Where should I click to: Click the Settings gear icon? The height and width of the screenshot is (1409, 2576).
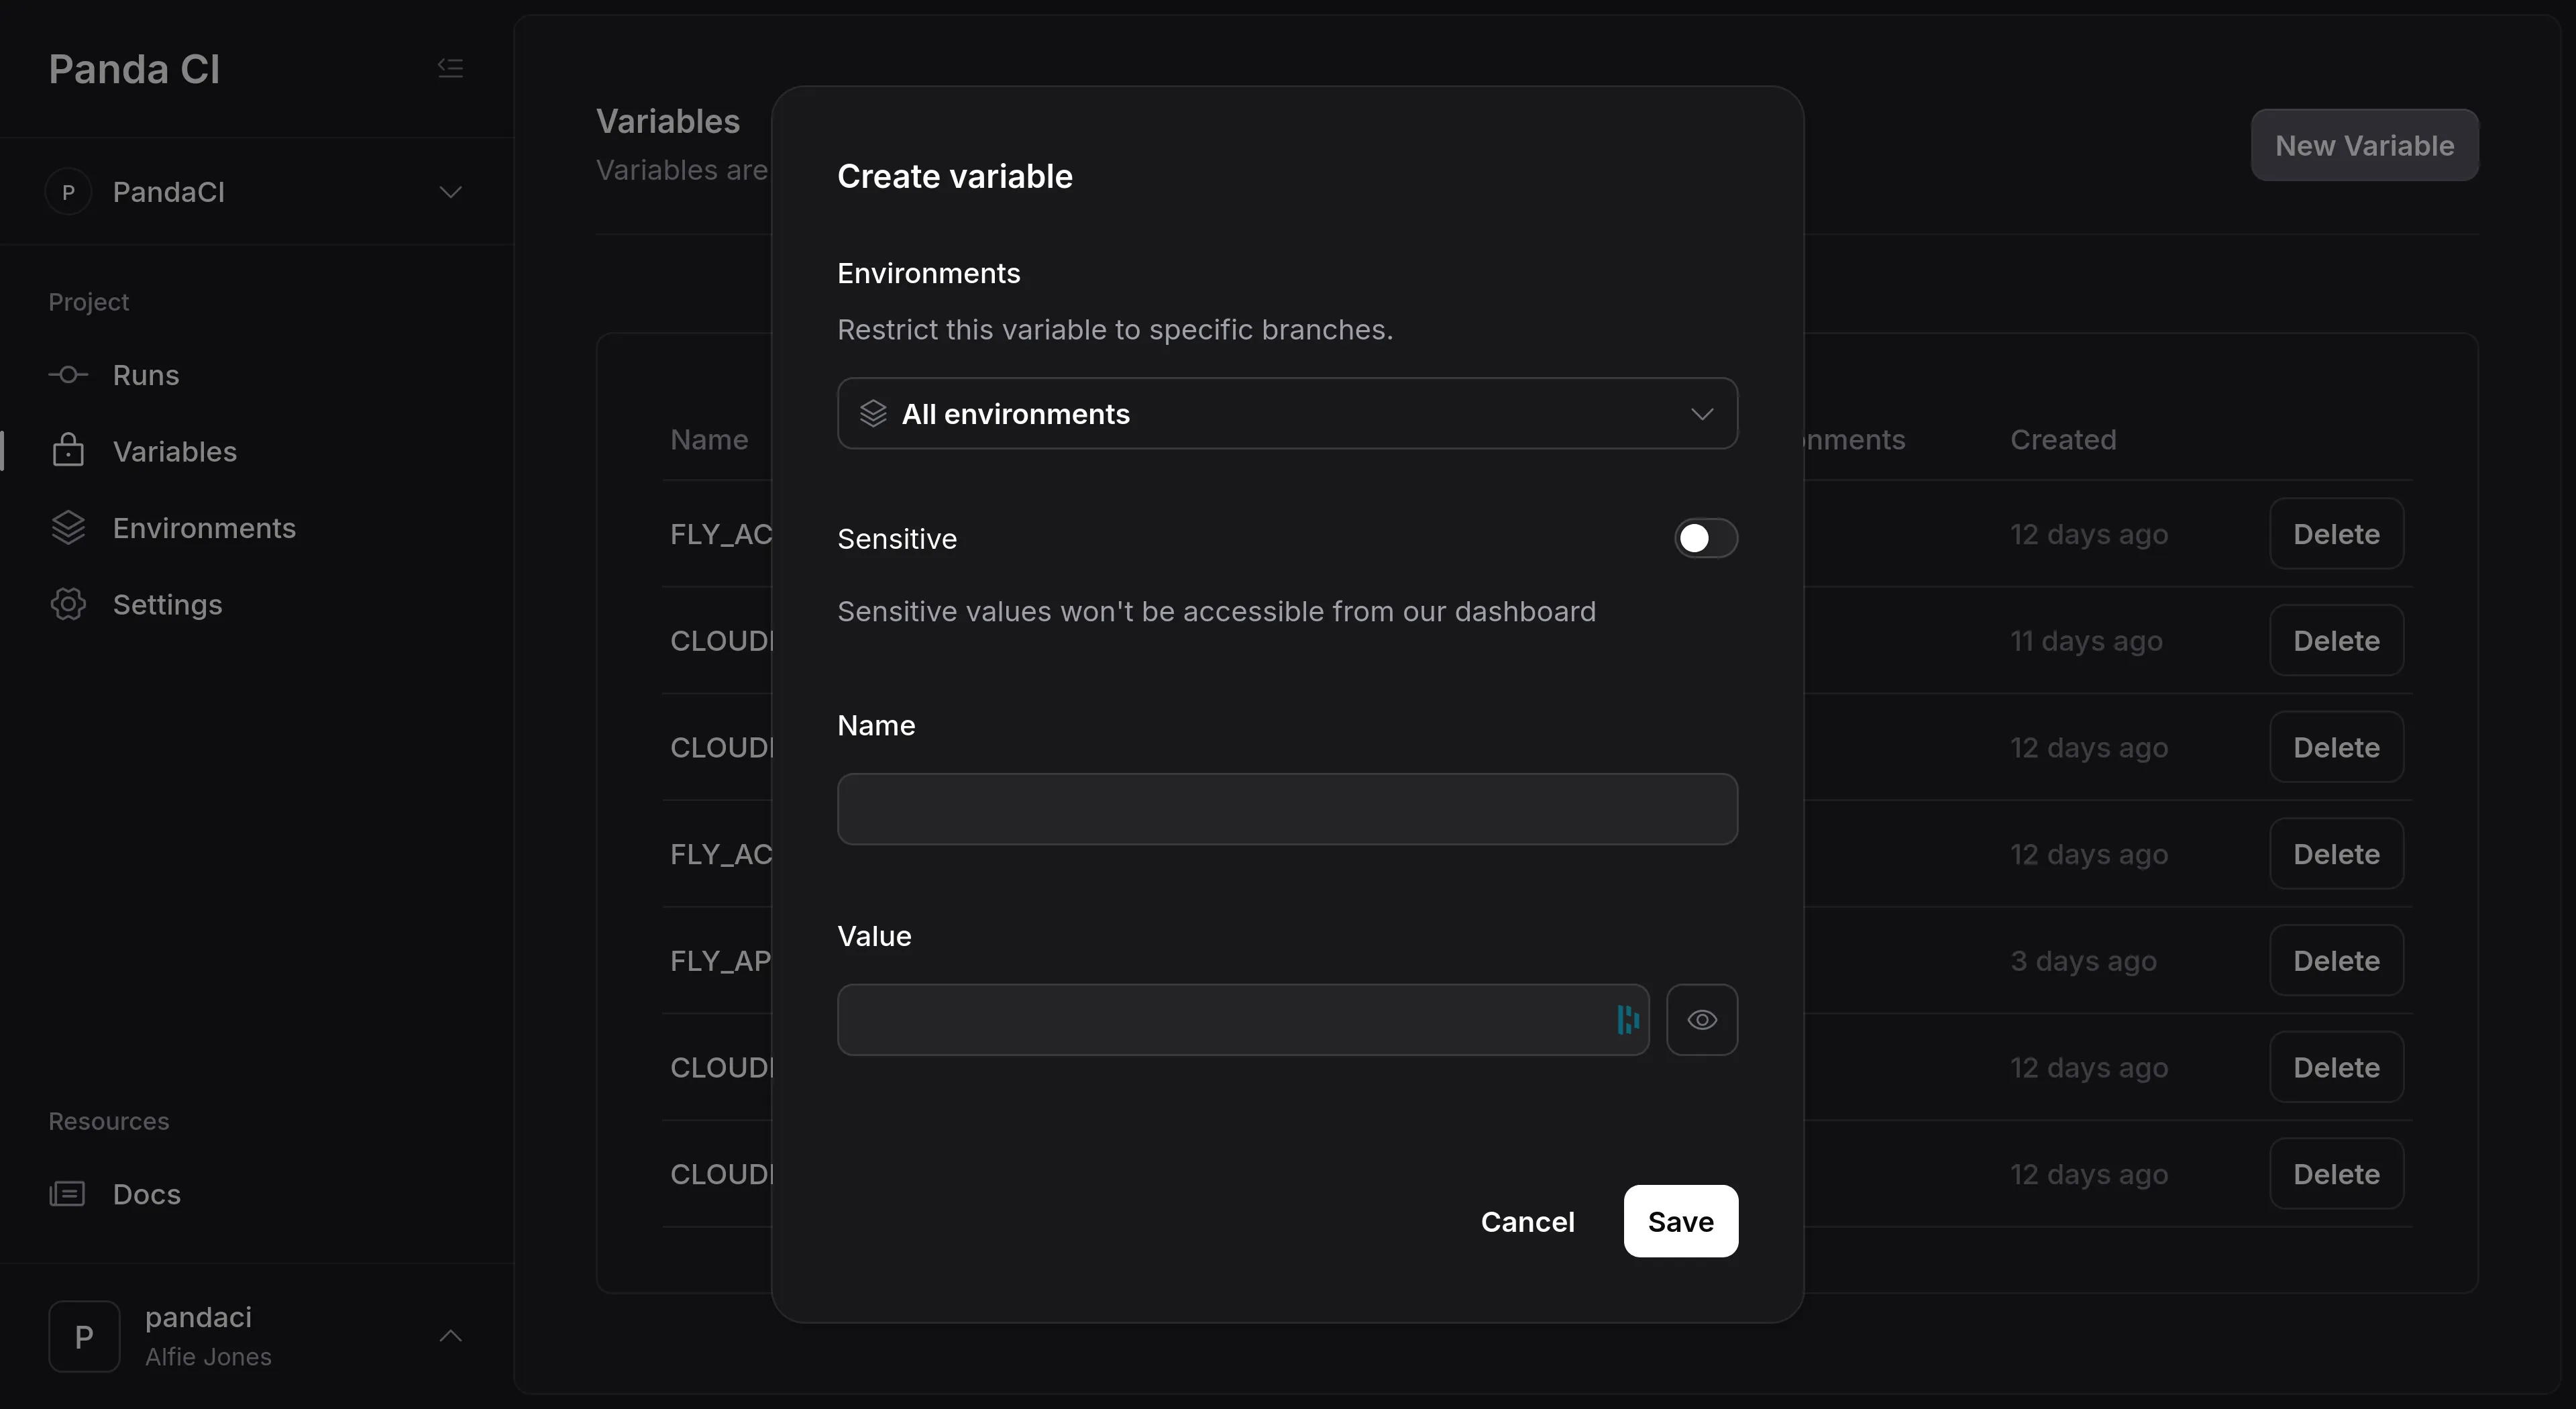point(68,604)
